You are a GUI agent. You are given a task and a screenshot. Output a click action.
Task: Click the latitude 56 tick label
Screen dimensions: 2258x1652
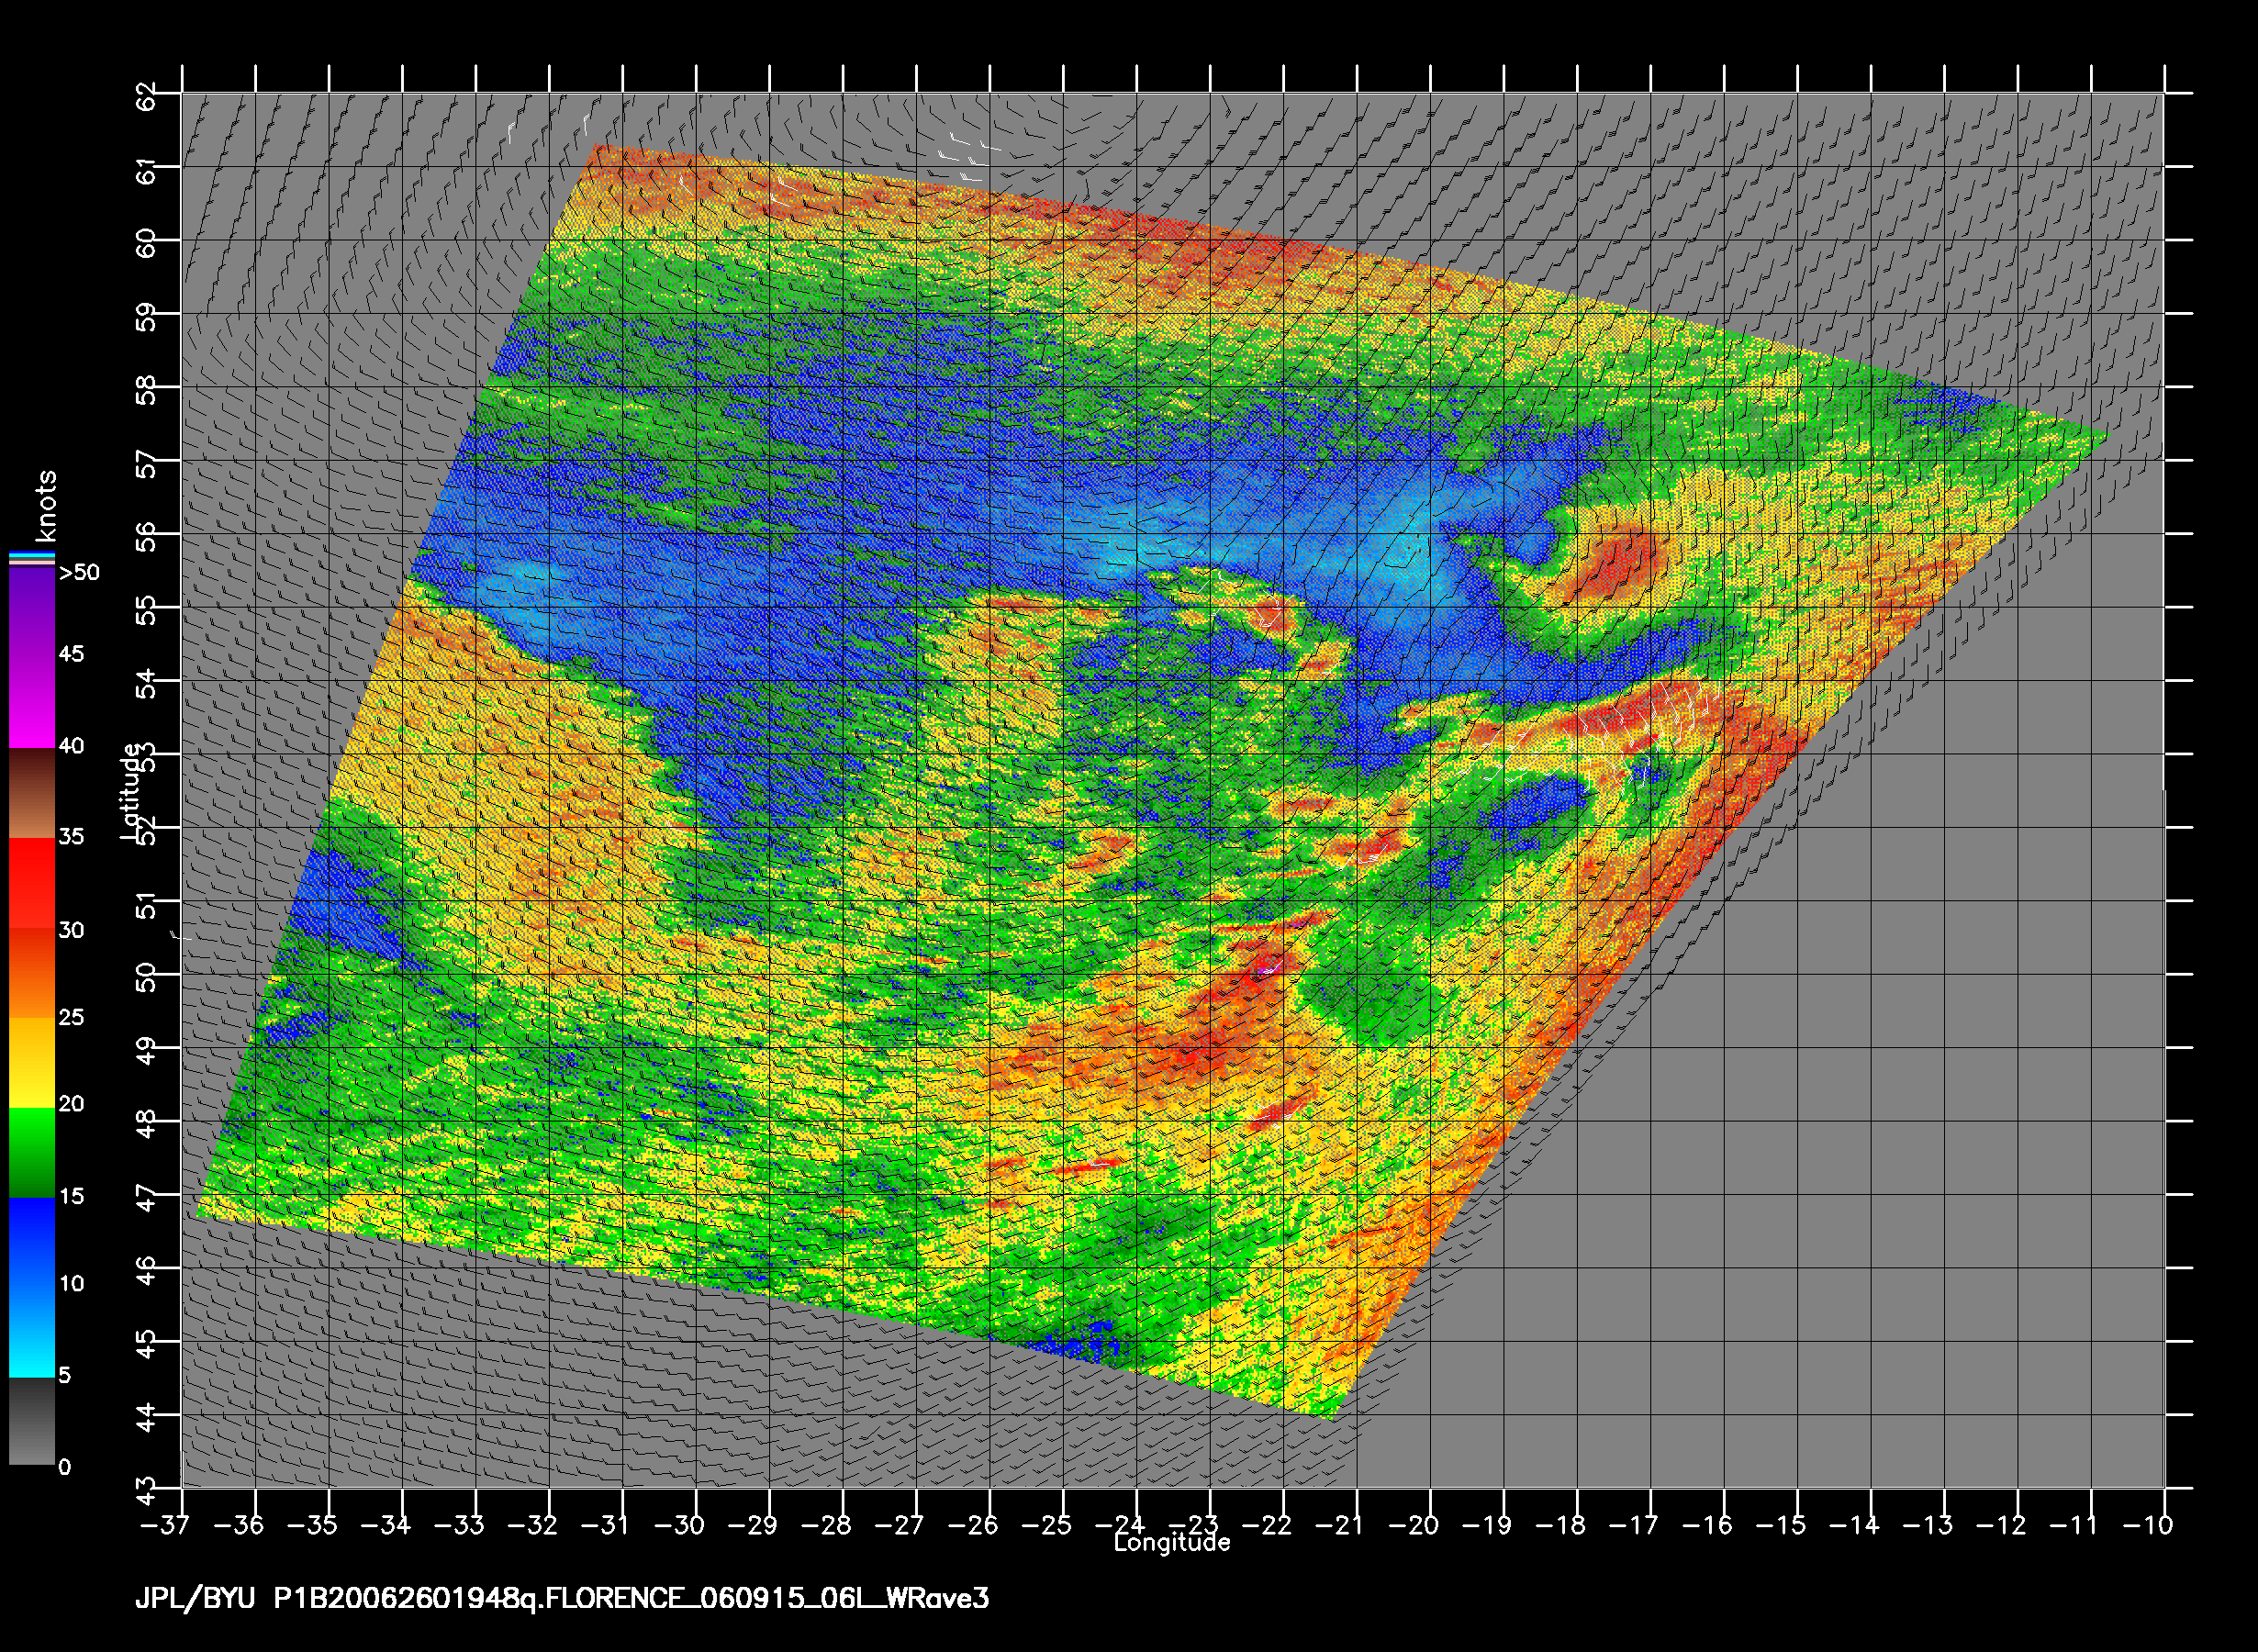pyautogui.click(x=147, y=539)
